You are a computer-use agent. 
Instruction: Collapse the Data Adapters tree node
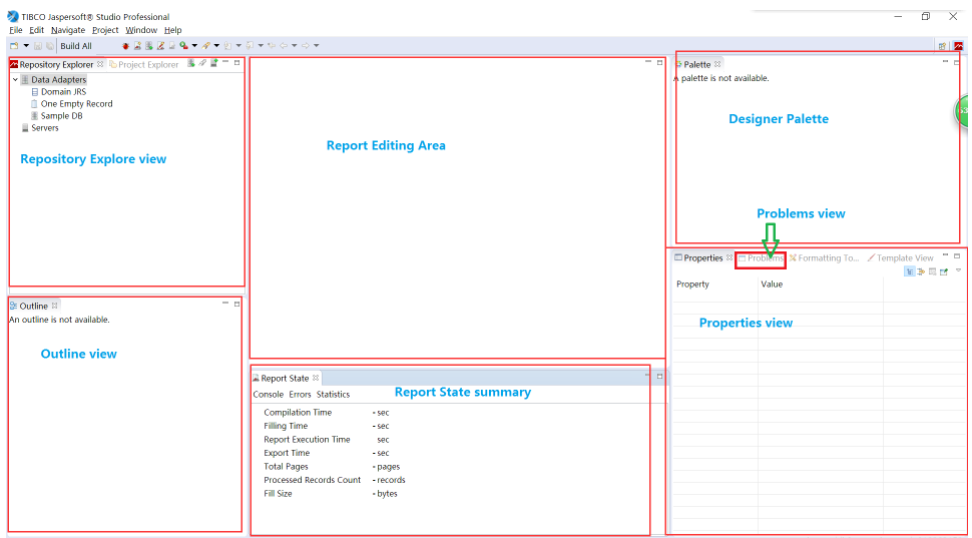click(x=15, y=80)
